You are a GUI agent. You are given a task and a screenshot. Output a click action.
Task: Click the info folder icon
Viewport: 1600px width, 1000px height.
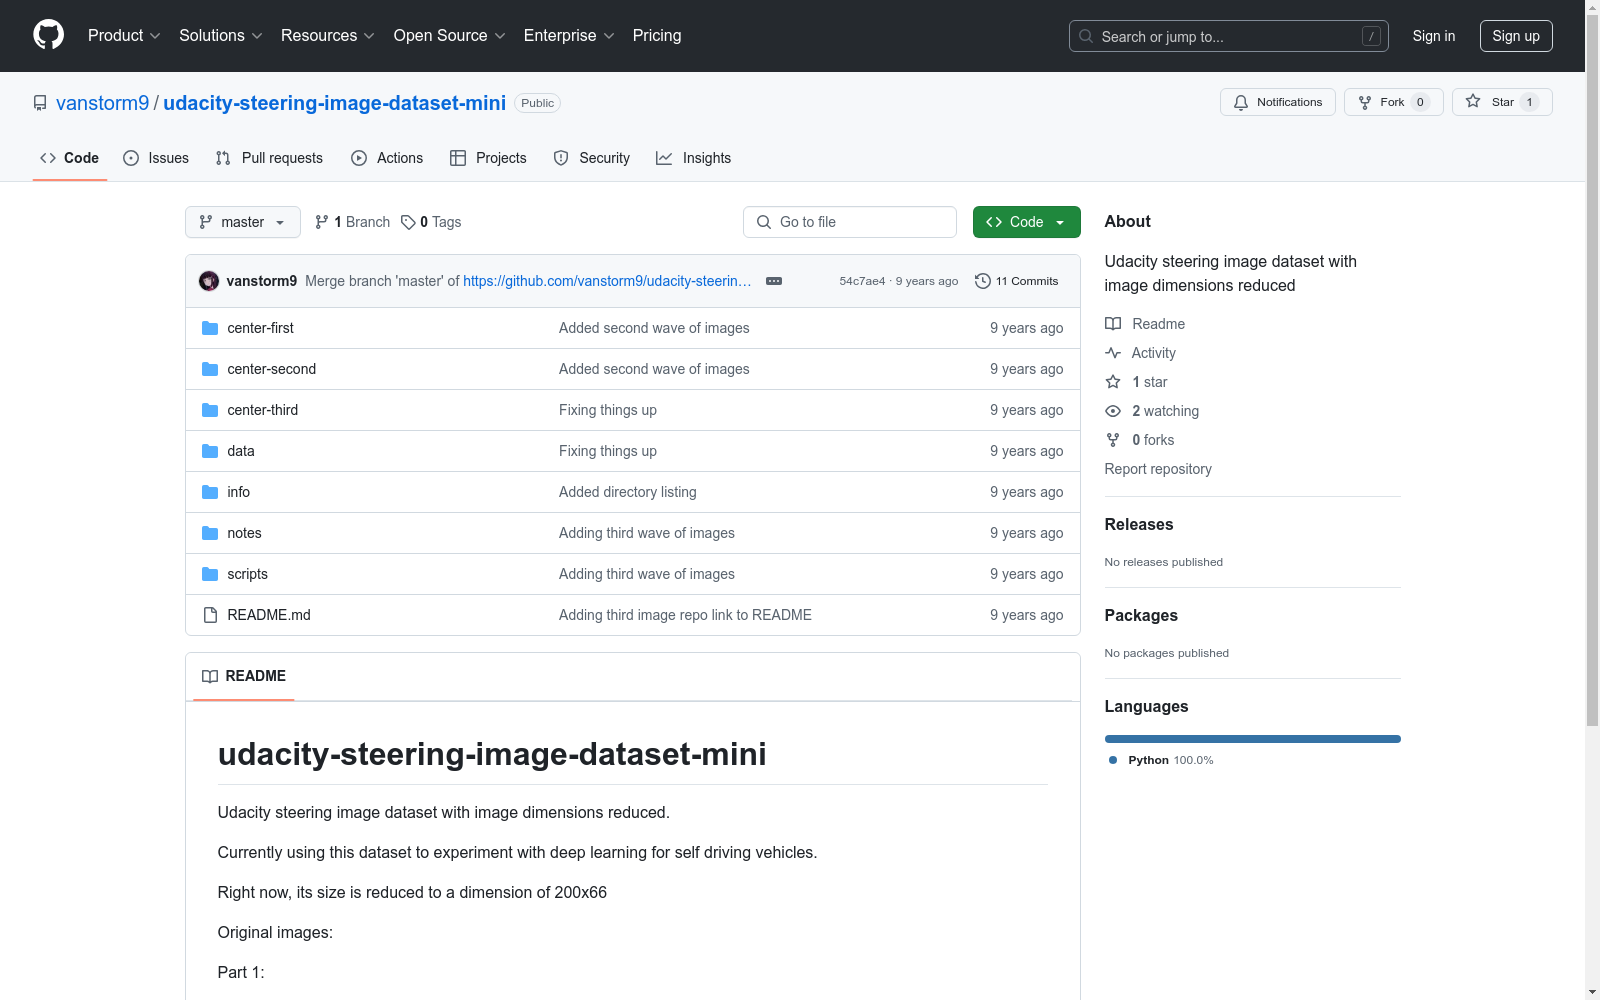click(210, 492)
